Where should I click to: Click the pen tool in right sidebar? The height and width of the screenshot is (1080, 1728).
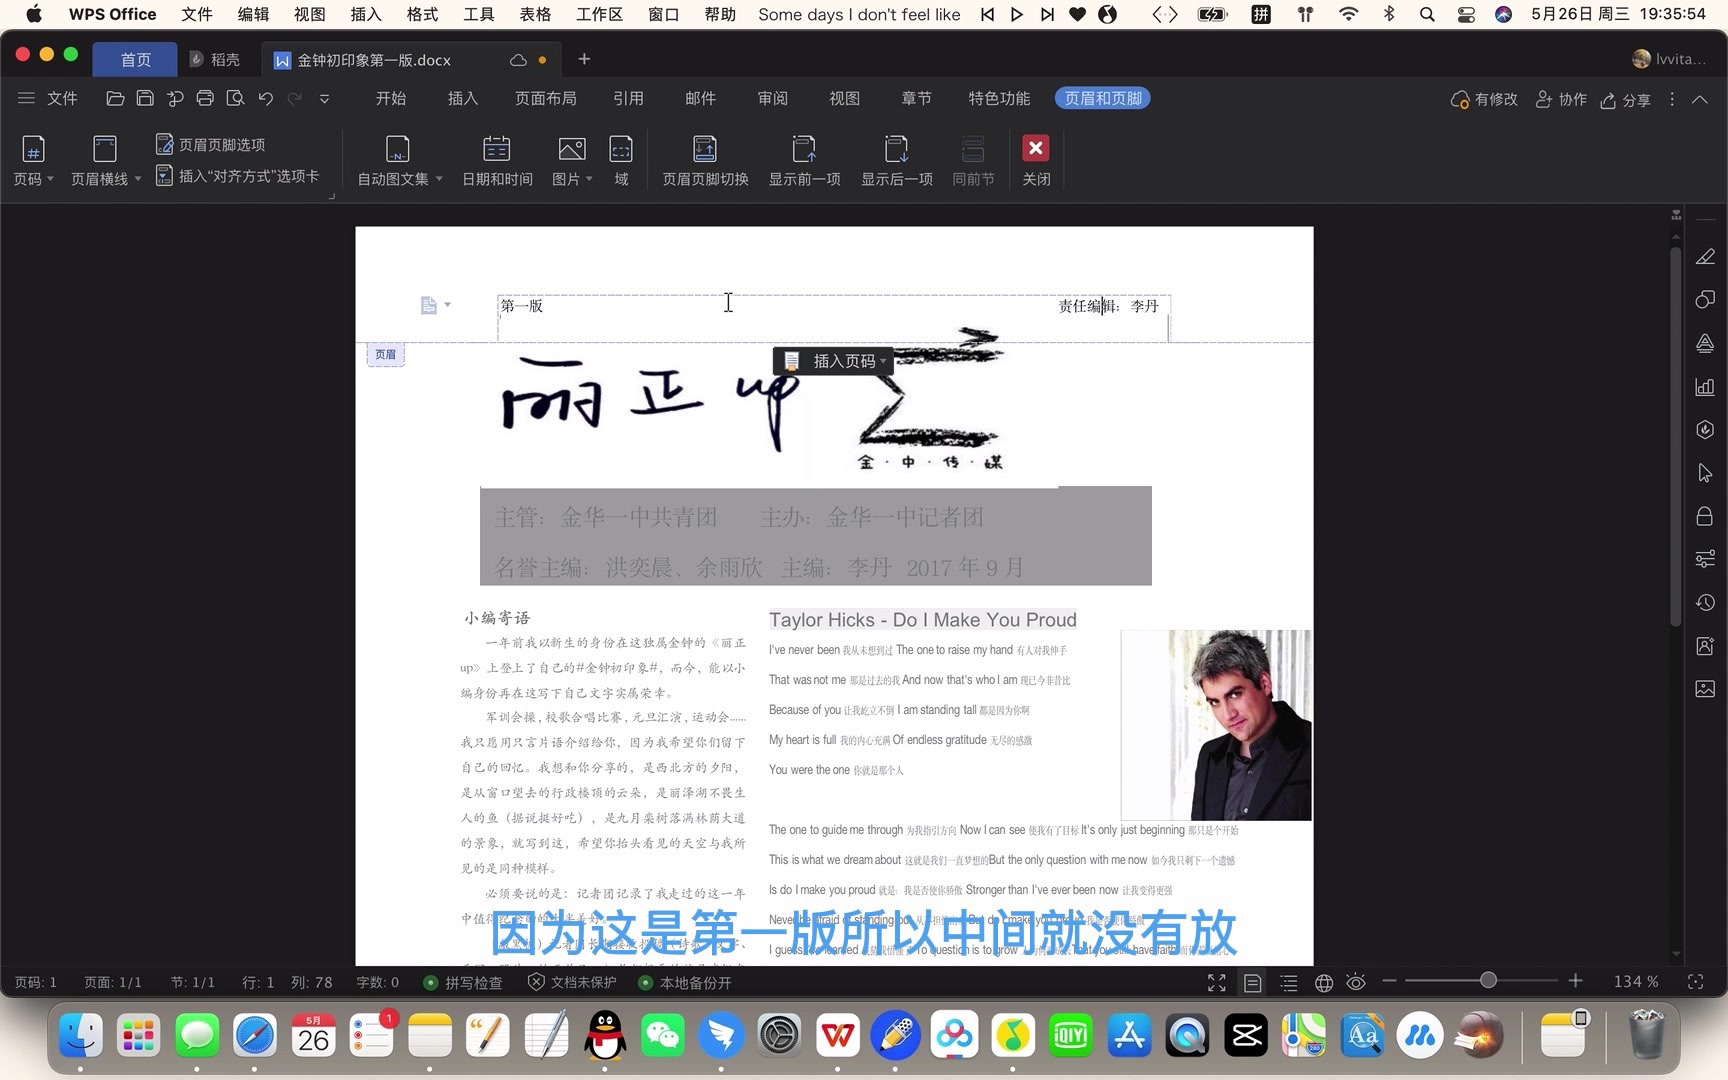[x=1705, y=257]
